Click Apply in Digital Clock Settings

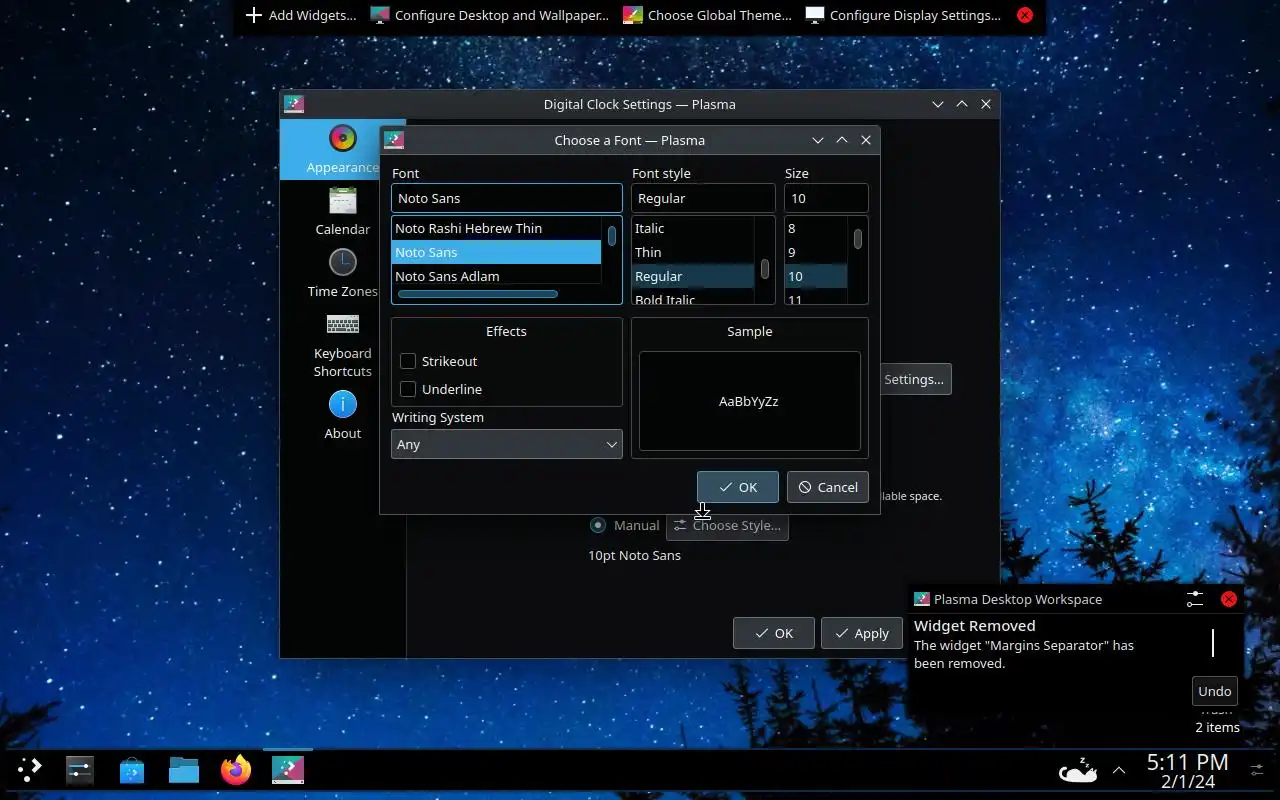pos(862,633)
